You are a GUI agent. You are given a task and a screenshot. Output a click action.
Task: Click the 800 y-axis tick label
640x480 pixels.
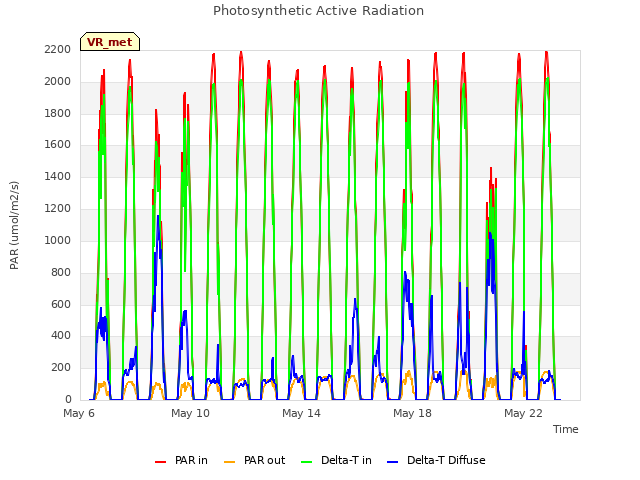pos(61,272)
